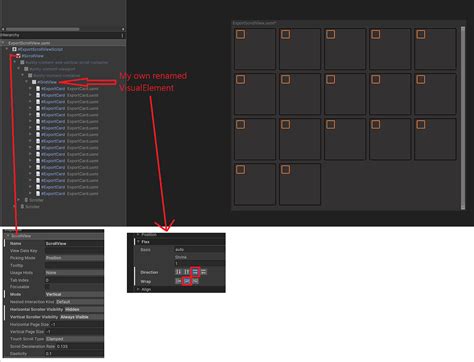Screen dimensions: 474x362
Task: Set Wrap to wrap
Action: pyautogui.click(x=187, y=281)
